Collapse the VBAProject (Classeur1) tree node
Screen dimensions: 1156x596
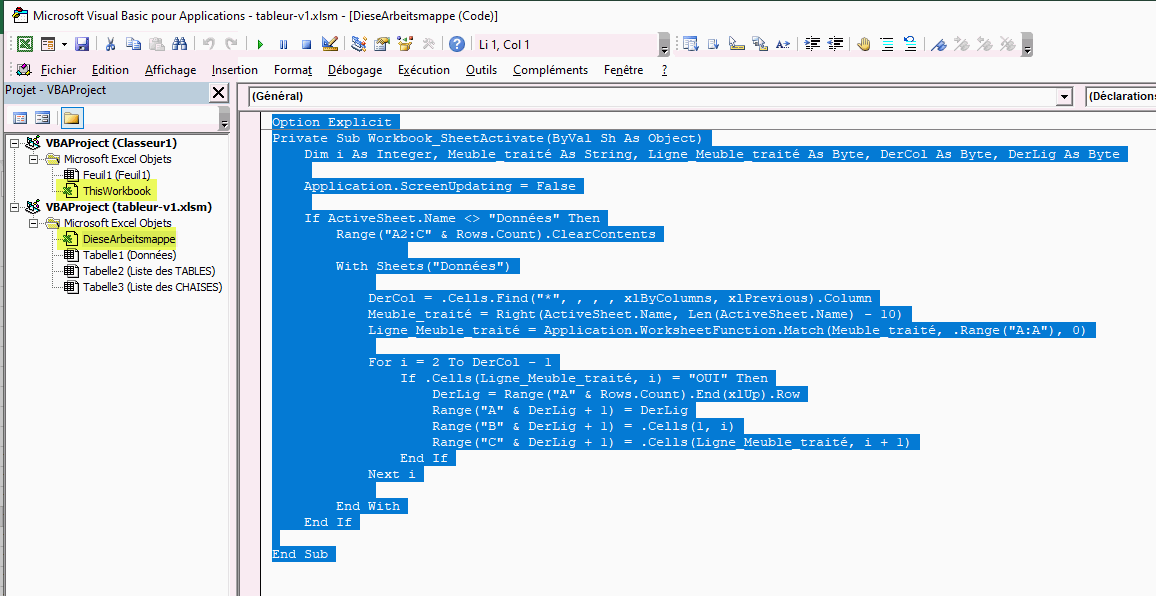click(x=14, y=143)
